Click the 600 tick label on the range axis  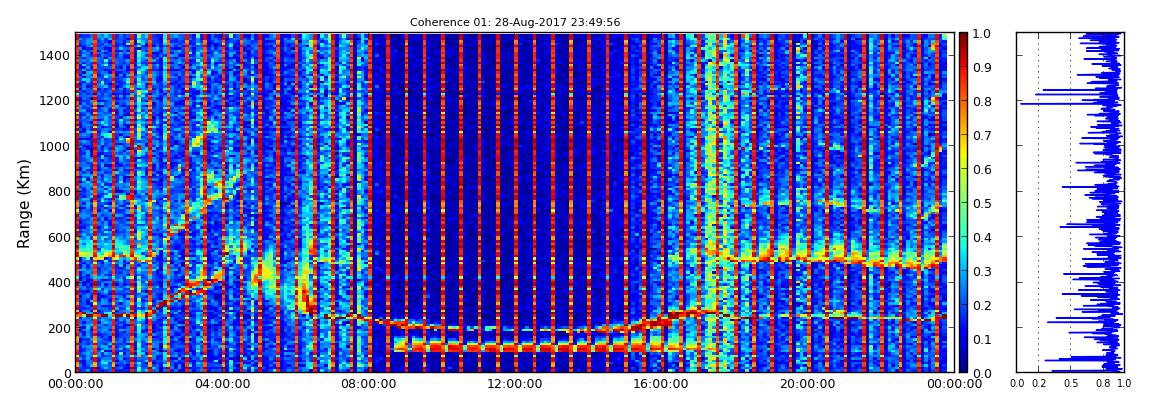60,237
